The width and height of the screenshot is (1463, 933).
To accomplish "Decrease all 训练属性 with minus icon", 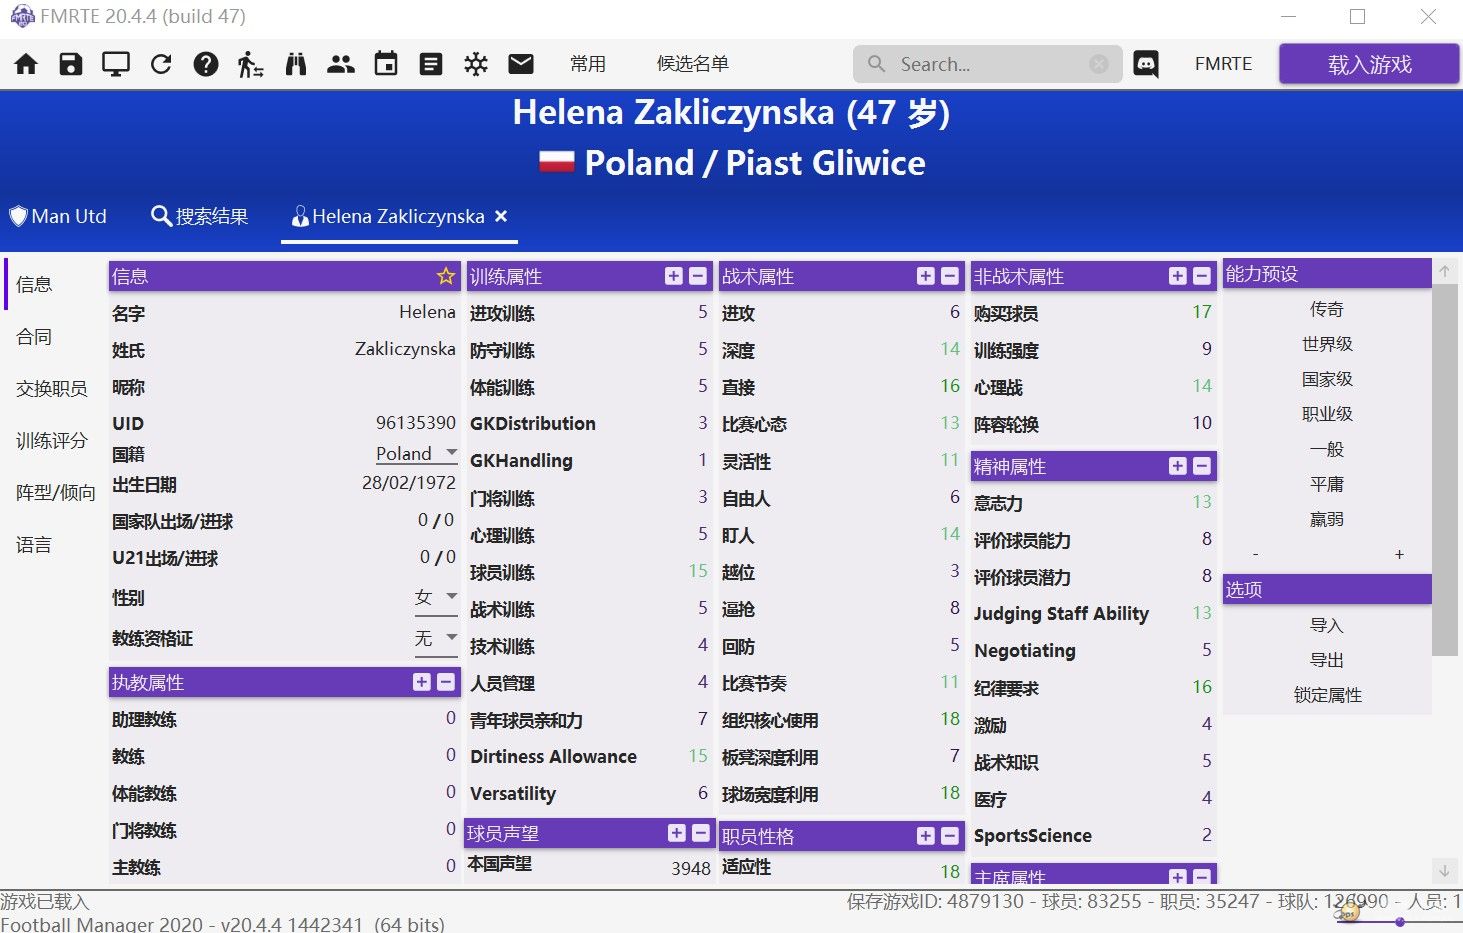I will [x=698, y=276].
